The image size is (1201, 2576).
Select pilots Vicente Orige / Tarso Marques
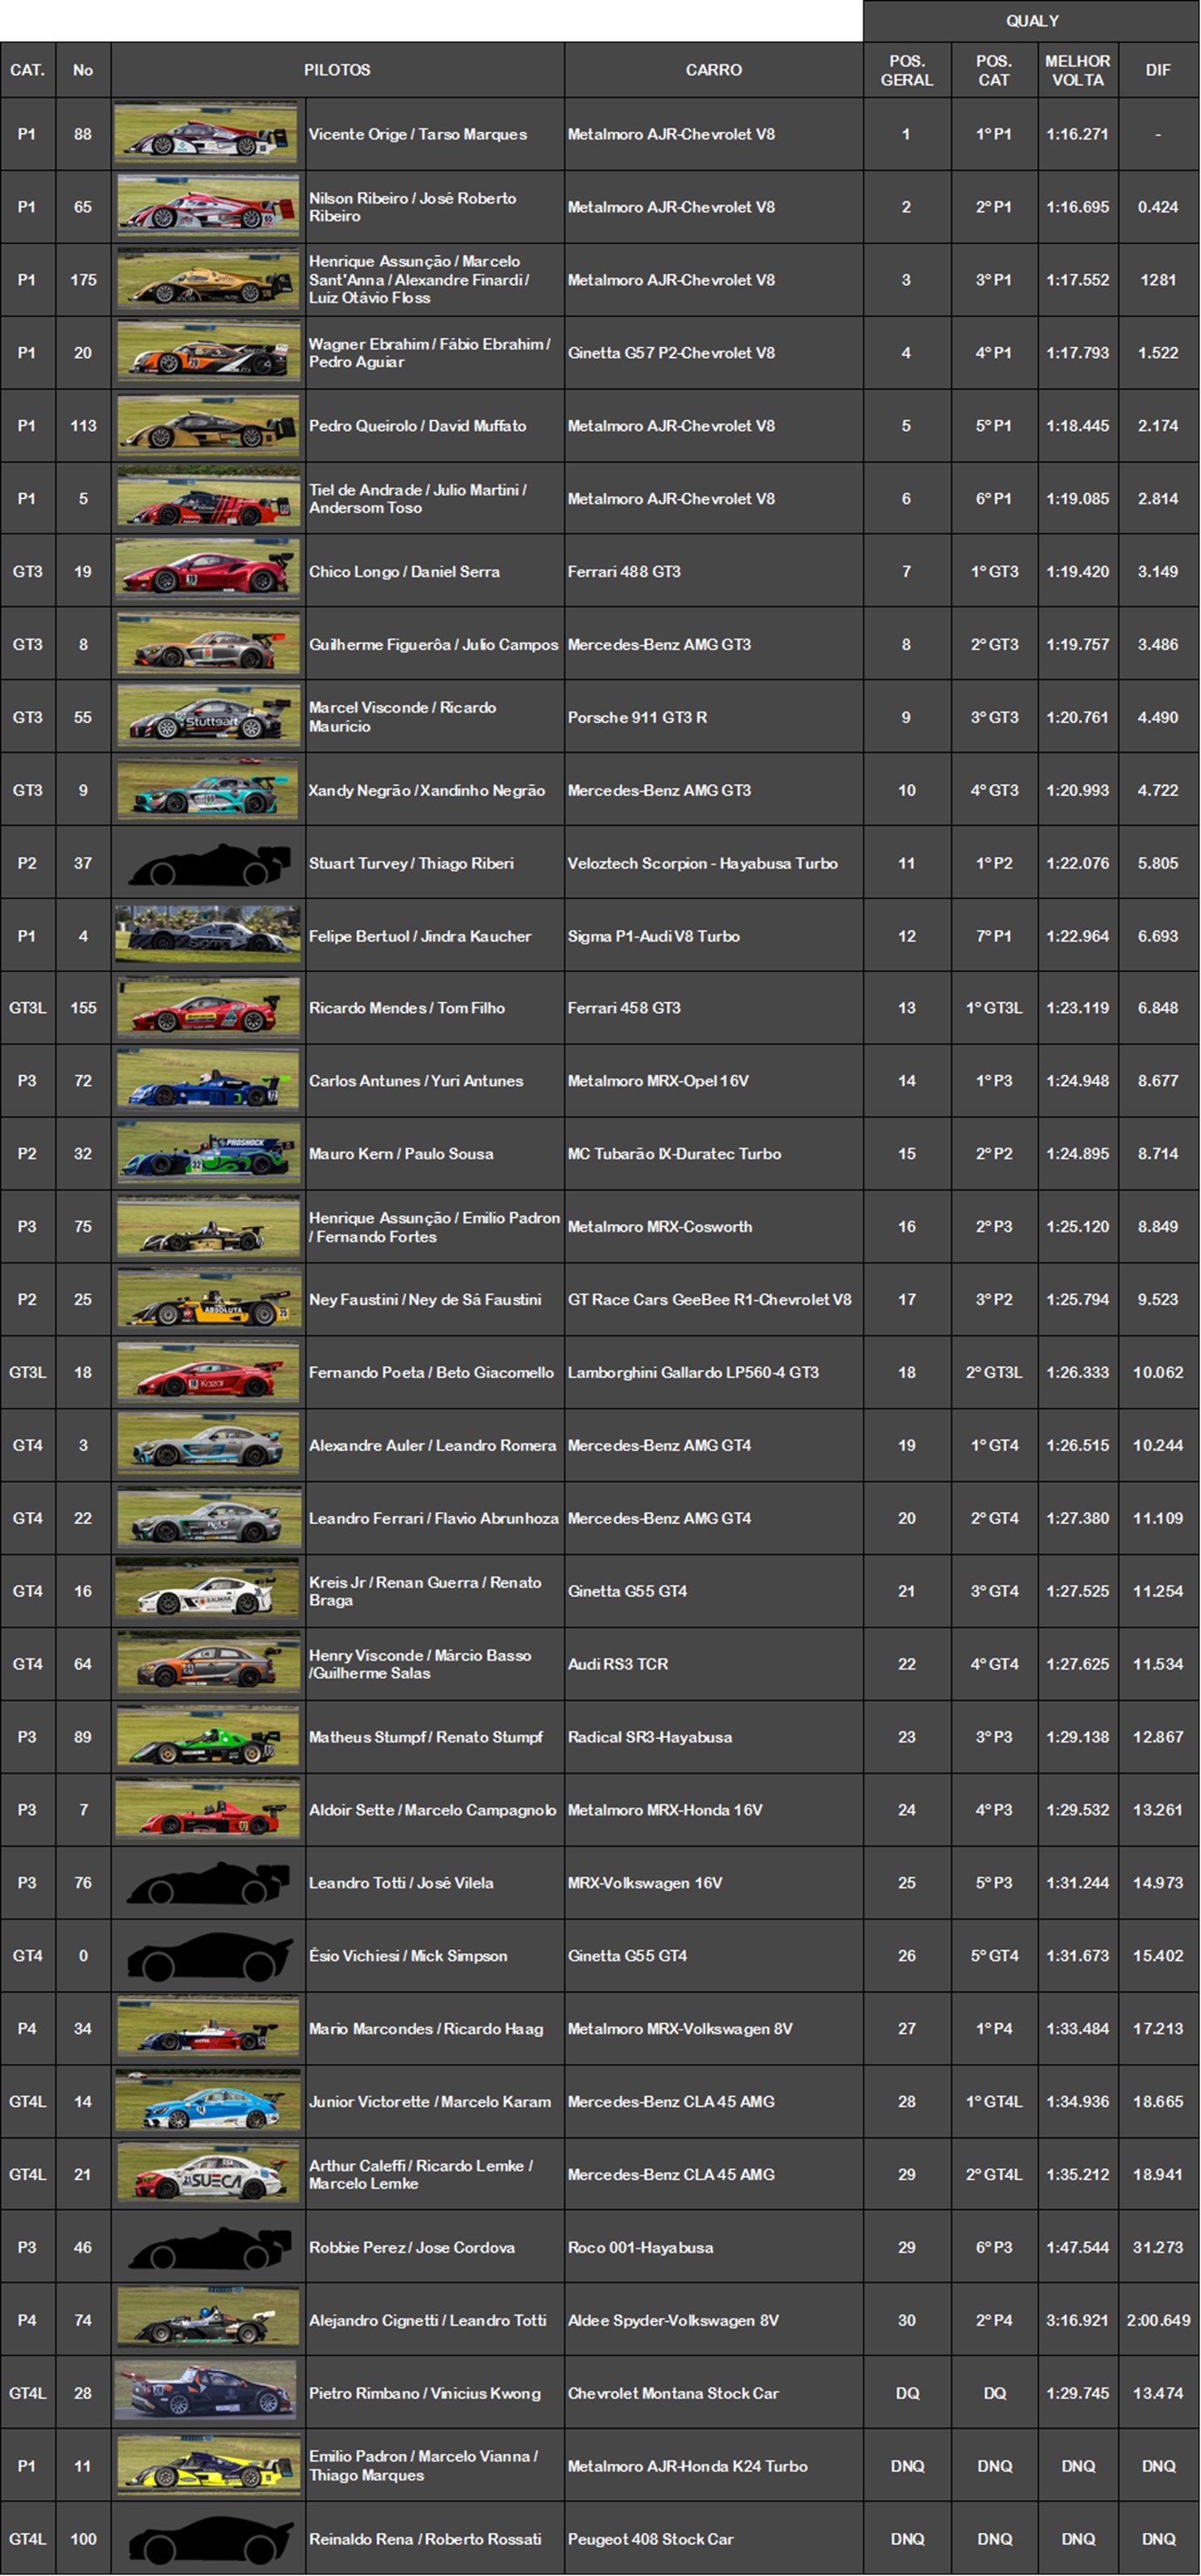point(418,134)
